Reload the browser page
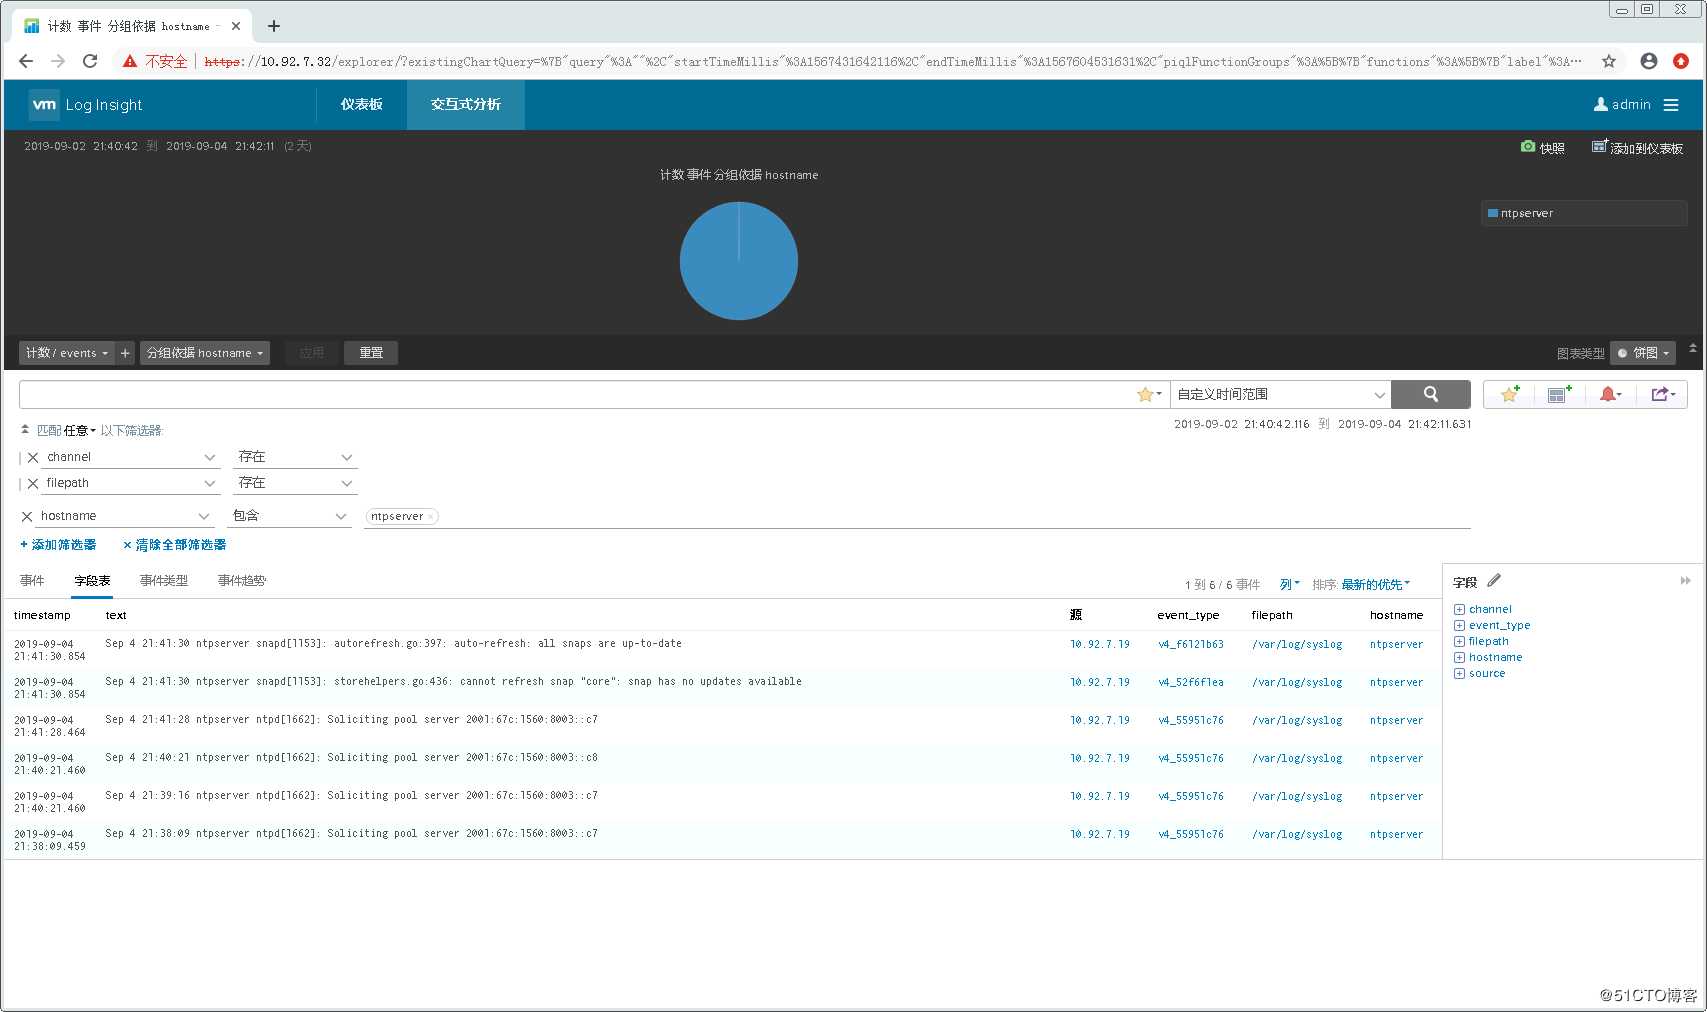This screenshot has height=1012, width=1707. (x=90, y=61)
